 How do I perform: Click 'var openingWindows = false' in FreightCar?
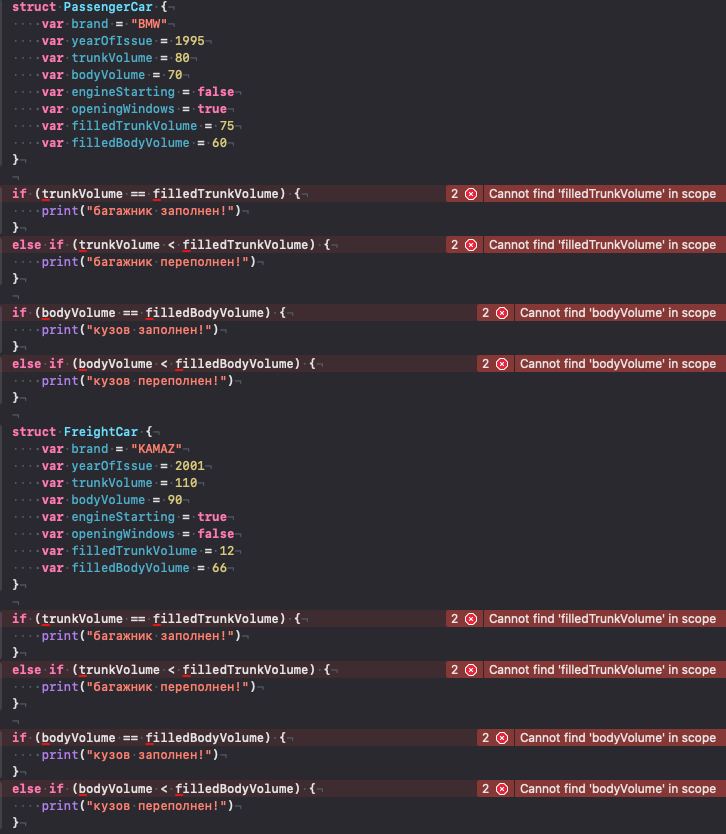point(138,534)
